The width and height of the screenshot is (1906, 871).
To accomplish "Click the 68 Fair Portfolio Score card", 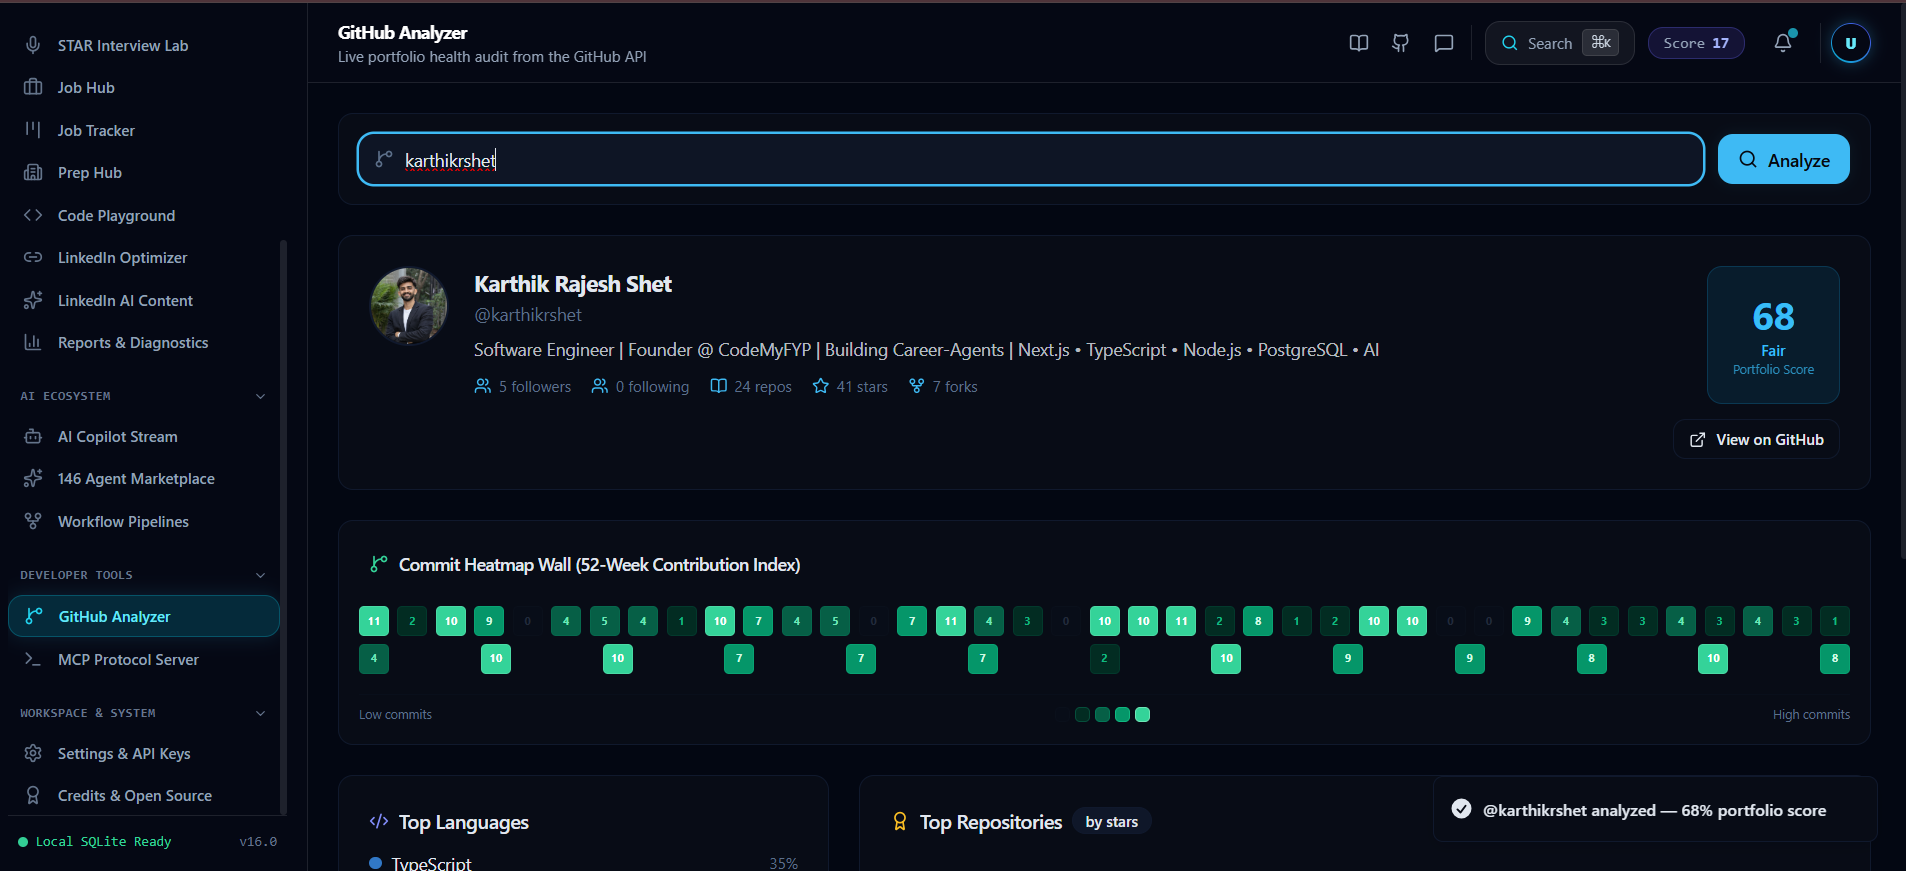I will point(1773,335).
